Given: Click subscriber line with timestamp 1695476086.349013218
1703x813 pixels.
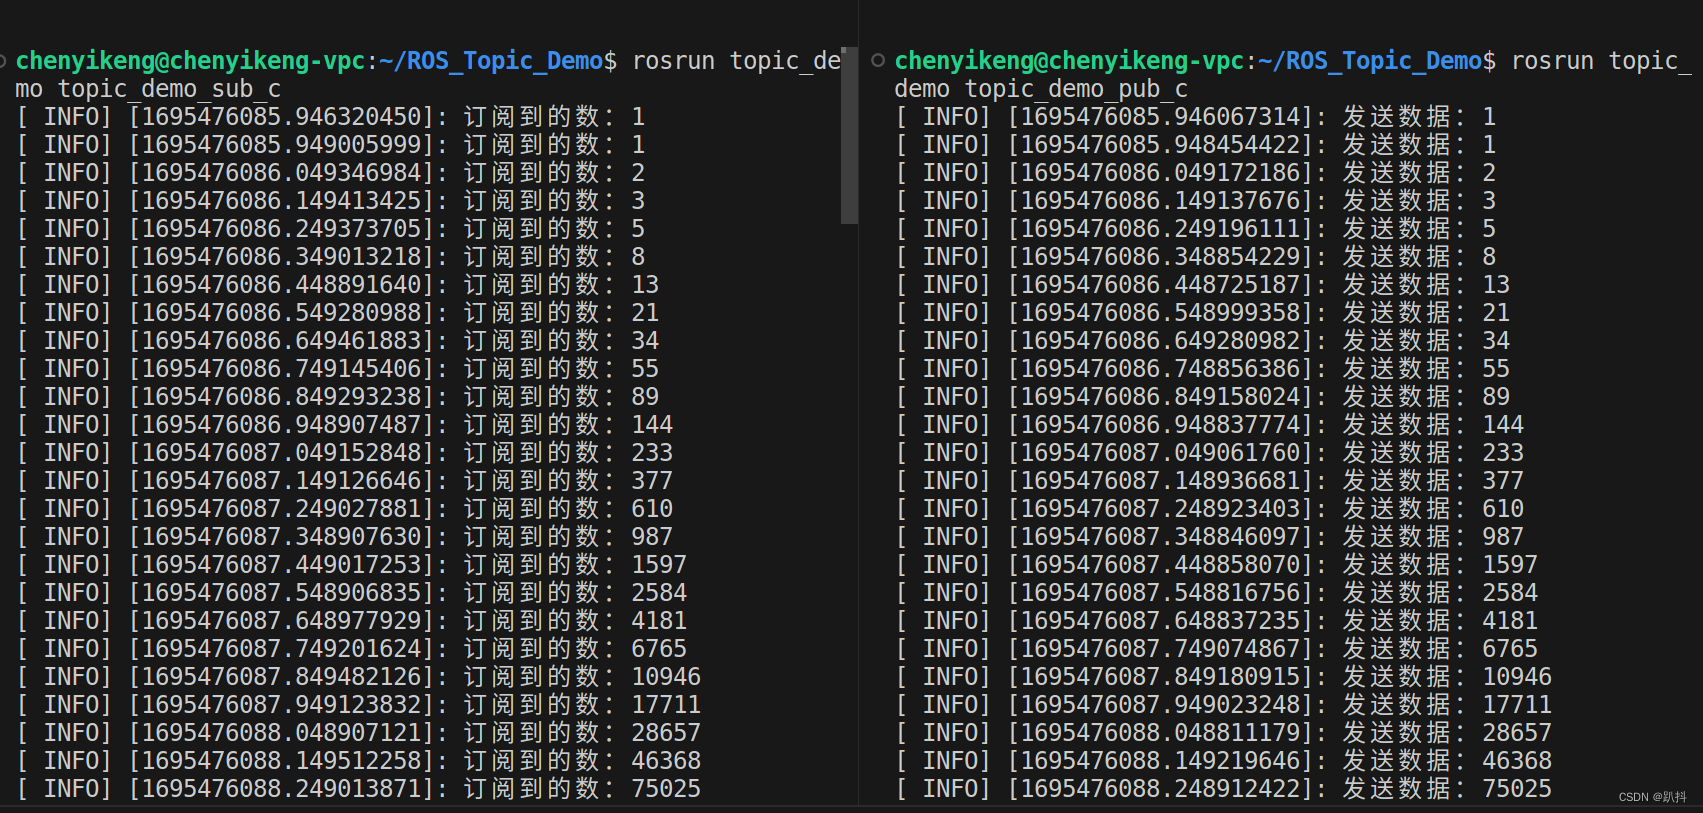Looking at the screenshot, I should point(331,257).
